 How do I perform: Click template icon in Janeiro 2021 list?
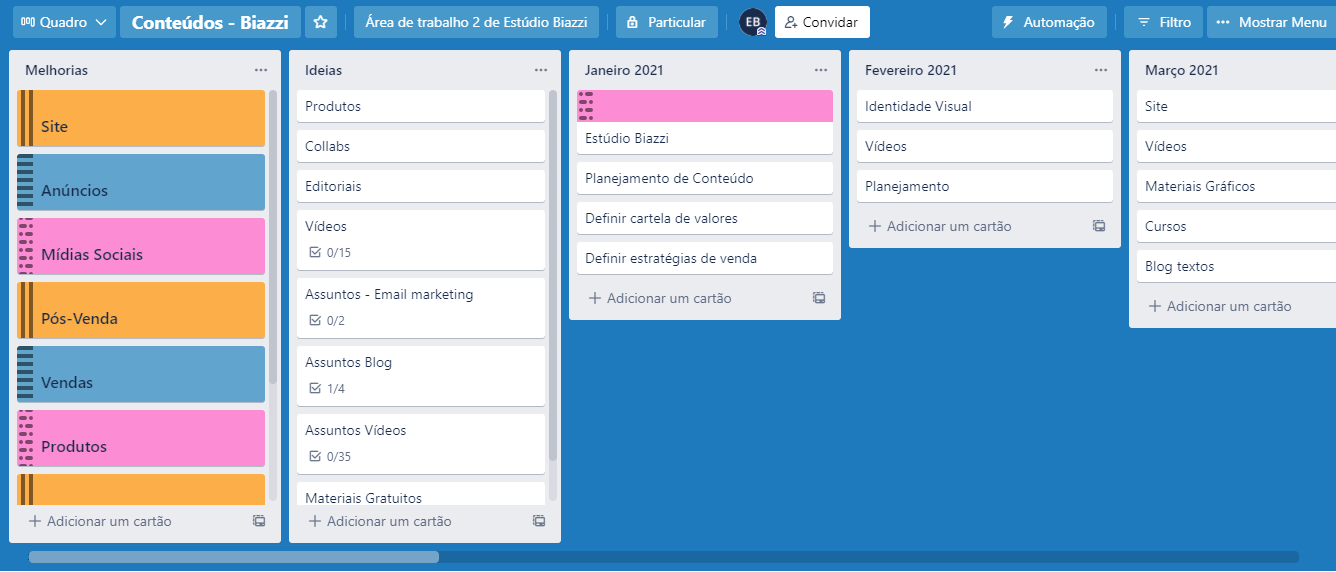[x=819, y=298]
